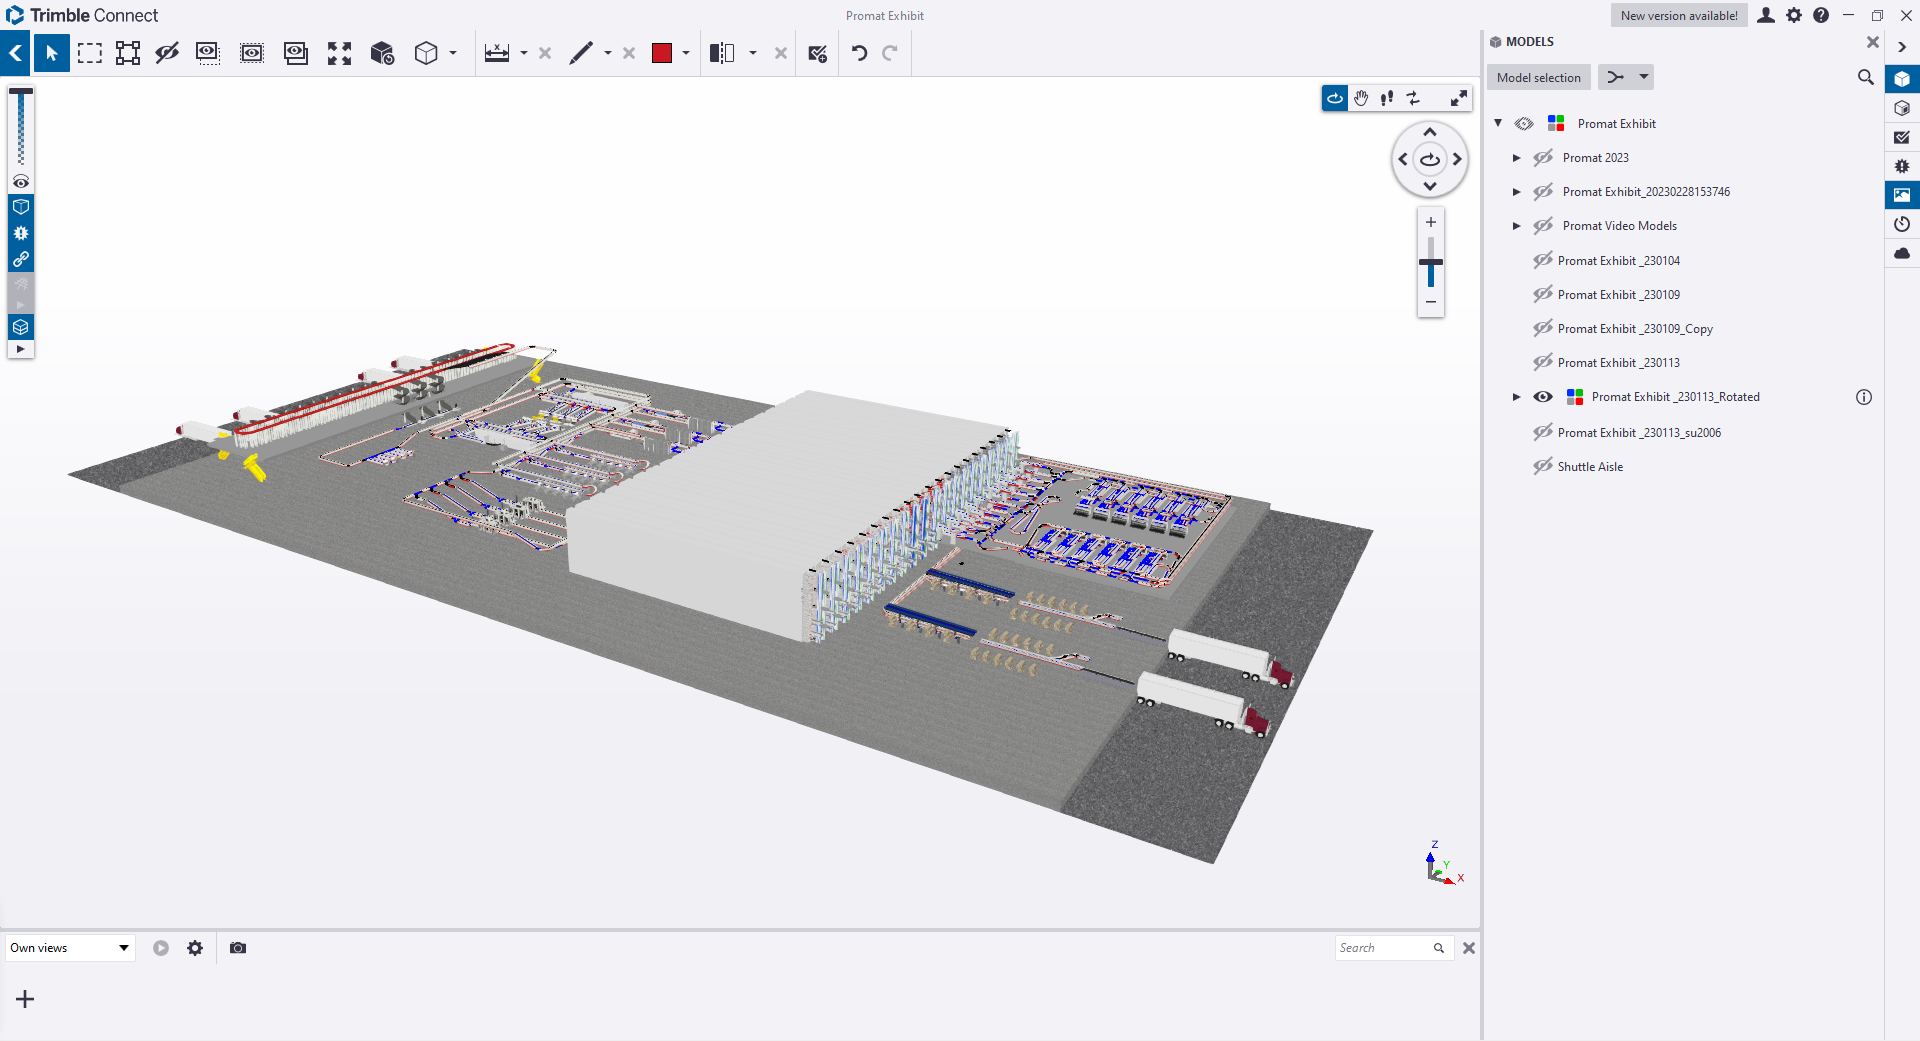The image size is (1920, 1041).
Task: Hide the Promat Exhibit _230113_Rotated model
Action: pyautogui.click(x=1543, y=397)
